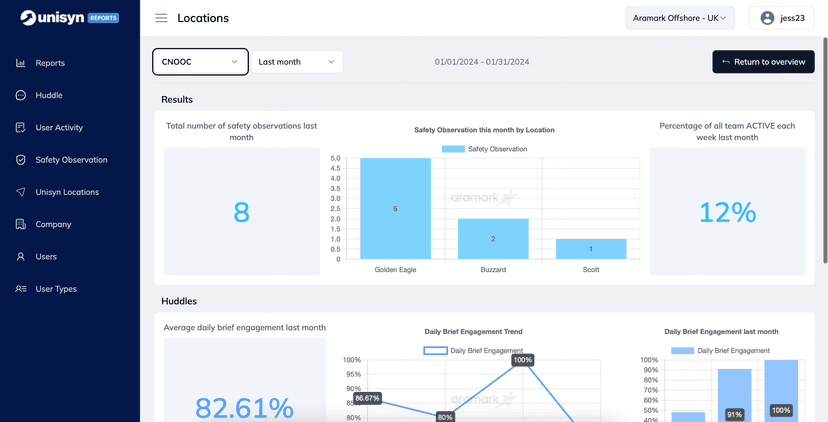Viewport: 828px width, 422px height.
Task: Click the Buzzard axis label
Action: pos(493,269)
